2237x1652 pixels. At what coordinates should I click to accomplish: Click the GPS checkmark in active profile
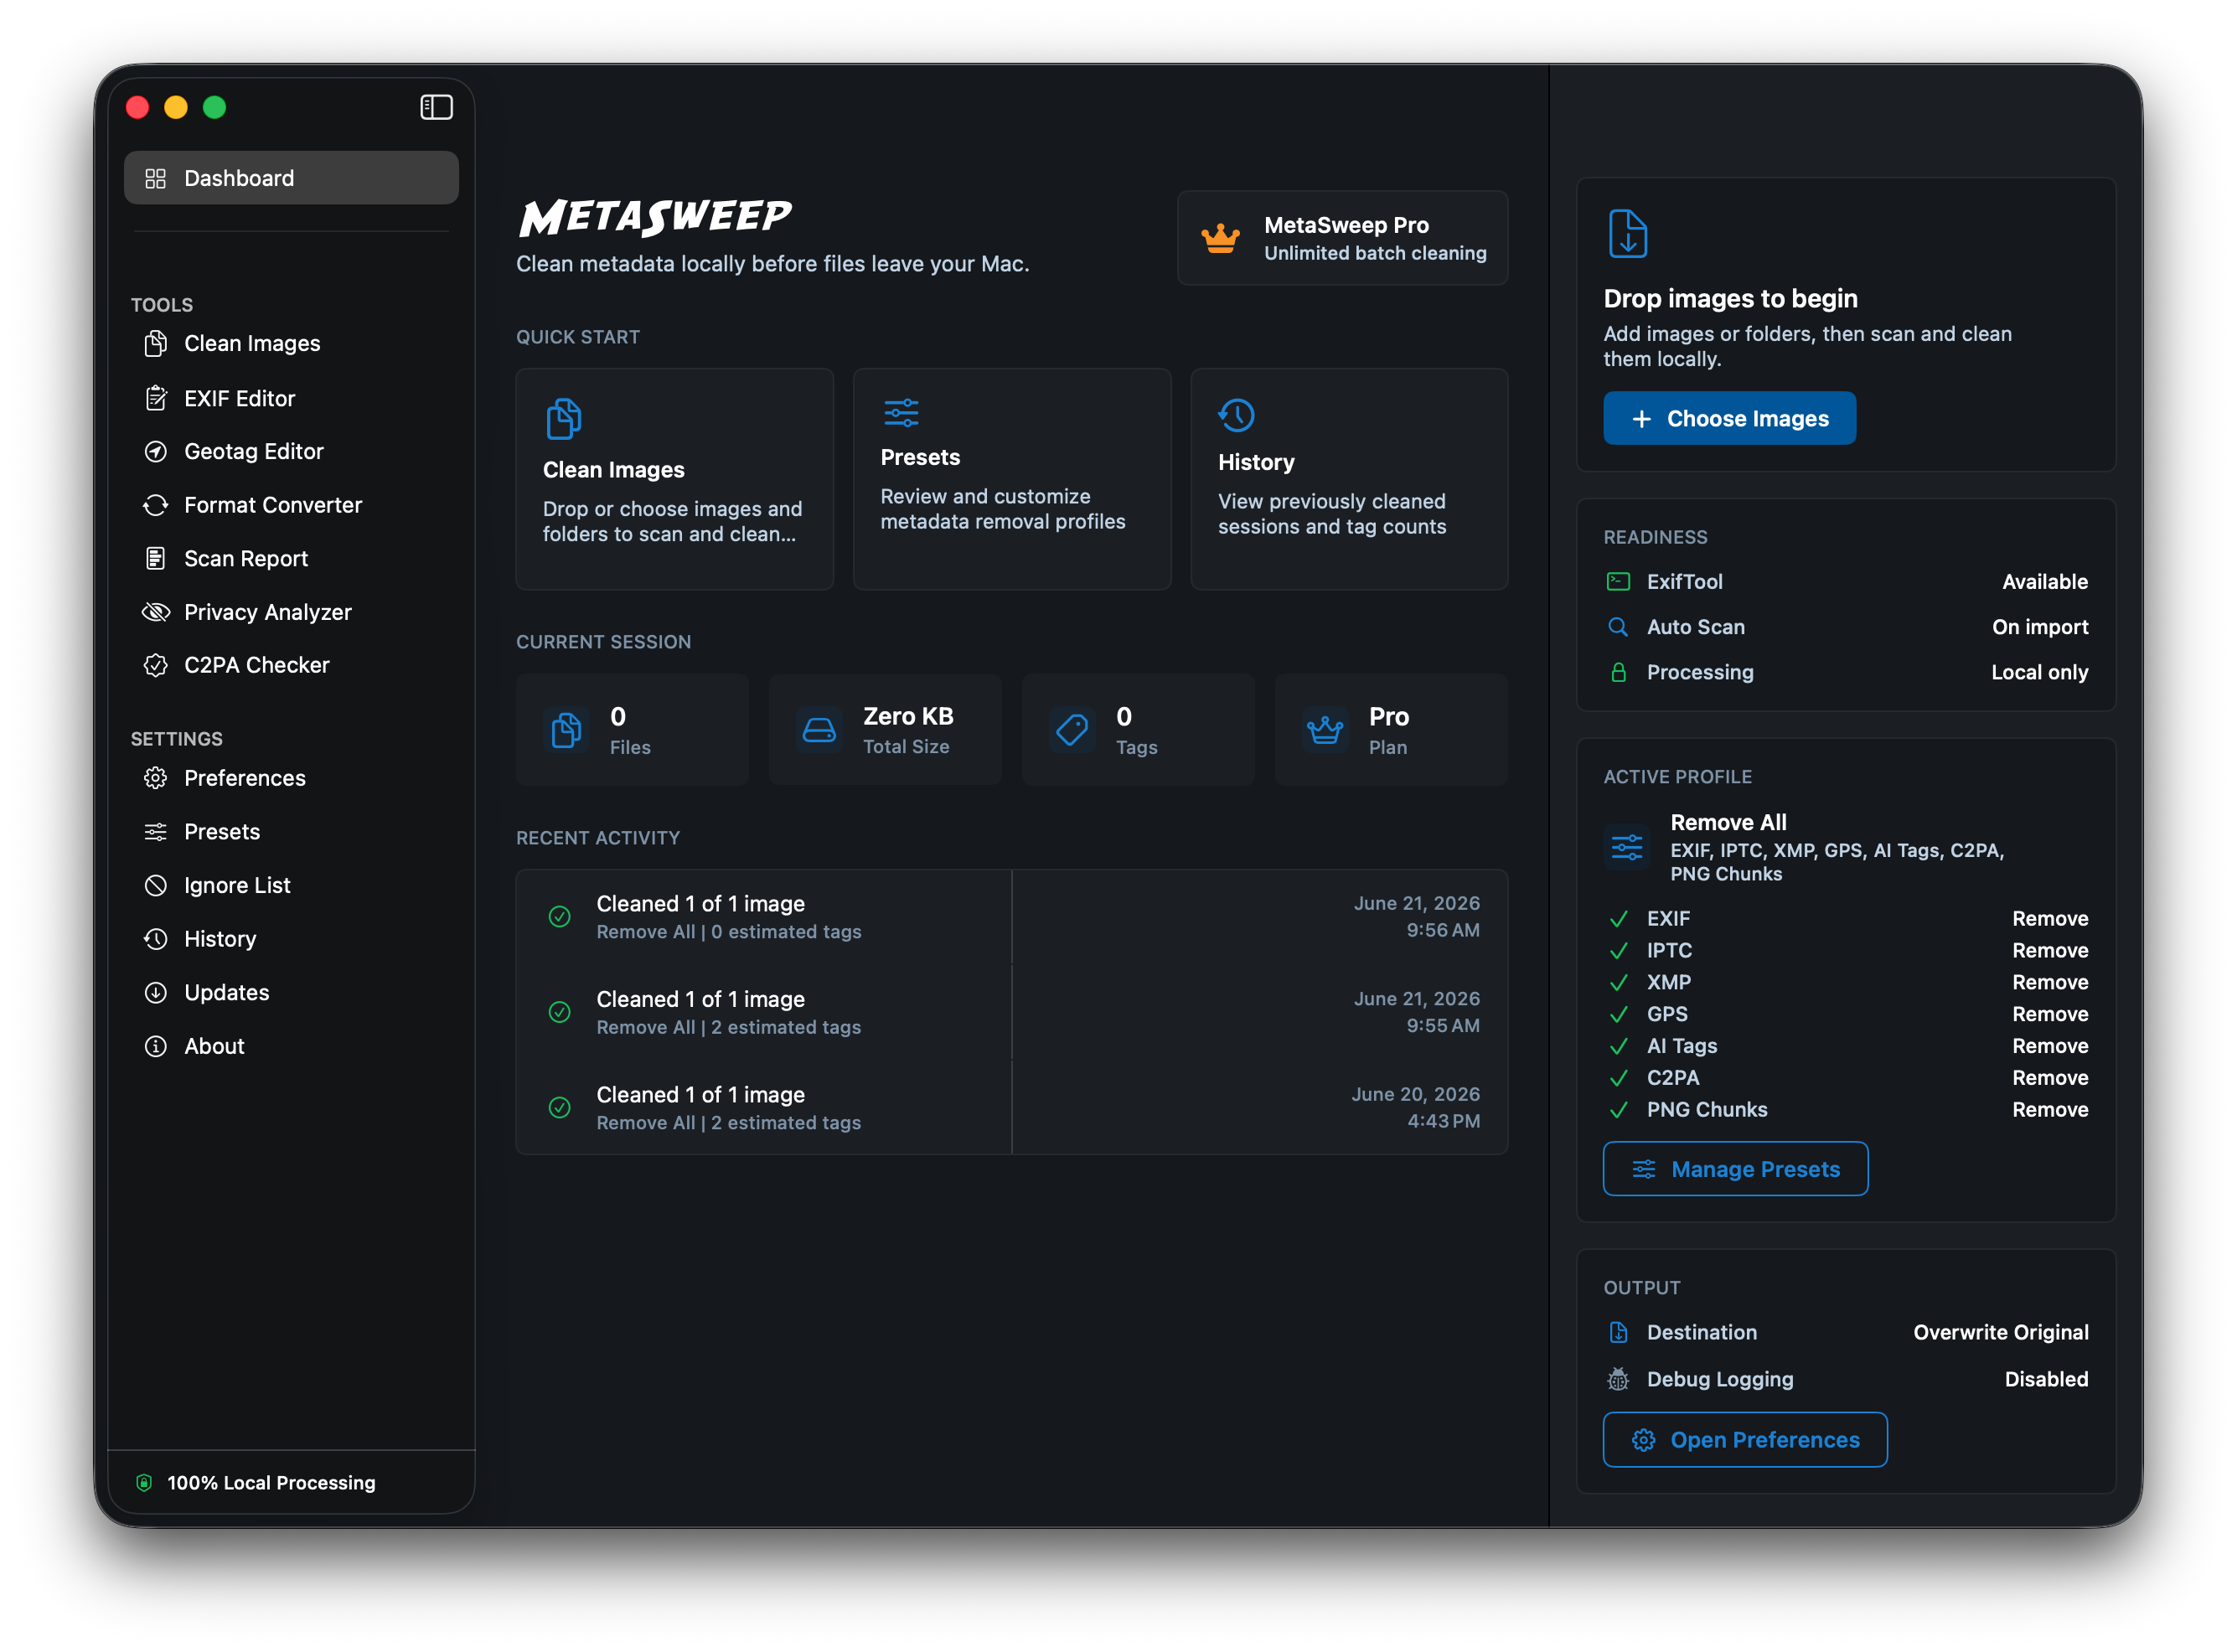pos(1618,1014)
